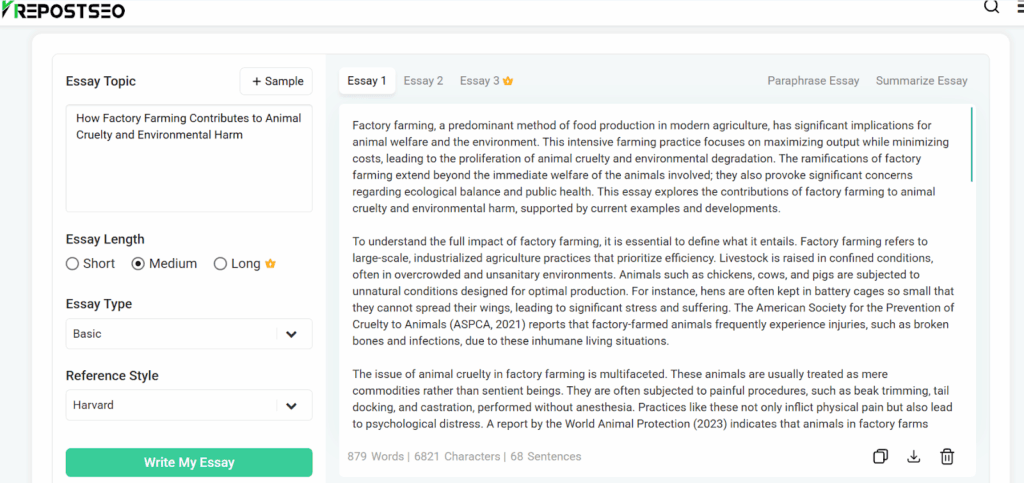Open the hamburger menu icon top right
The image size is (1024, 483).
(1020, 7)
